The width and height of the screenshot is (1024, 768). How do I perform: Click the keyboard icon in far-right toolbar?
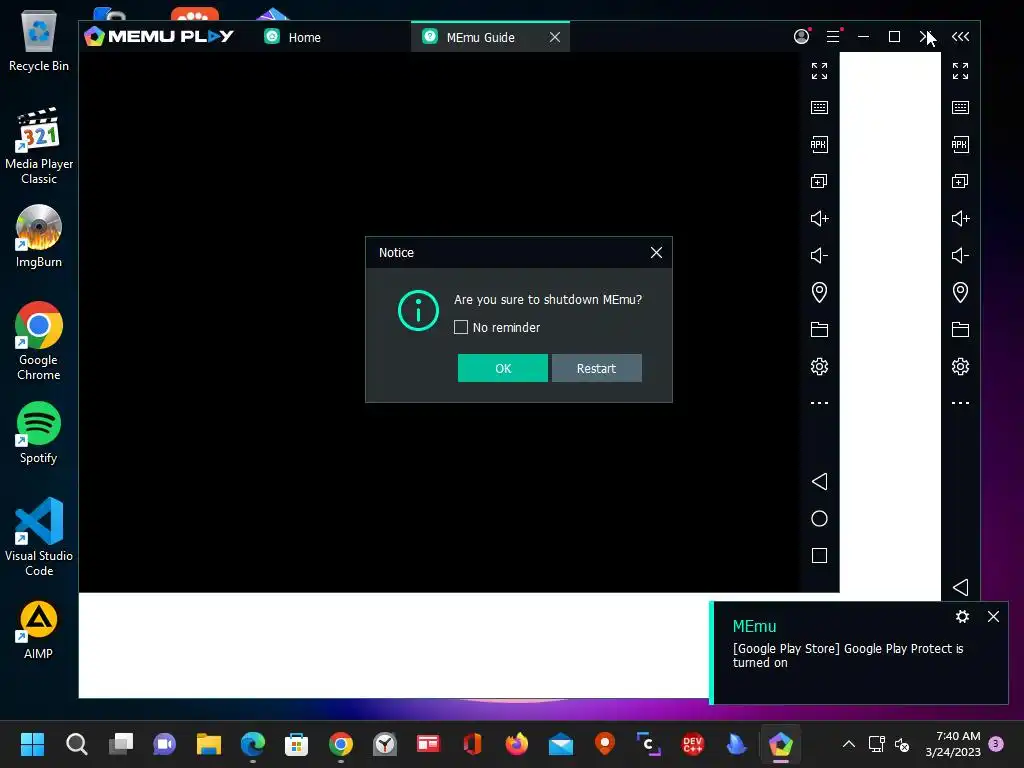(x=960, y=107)
